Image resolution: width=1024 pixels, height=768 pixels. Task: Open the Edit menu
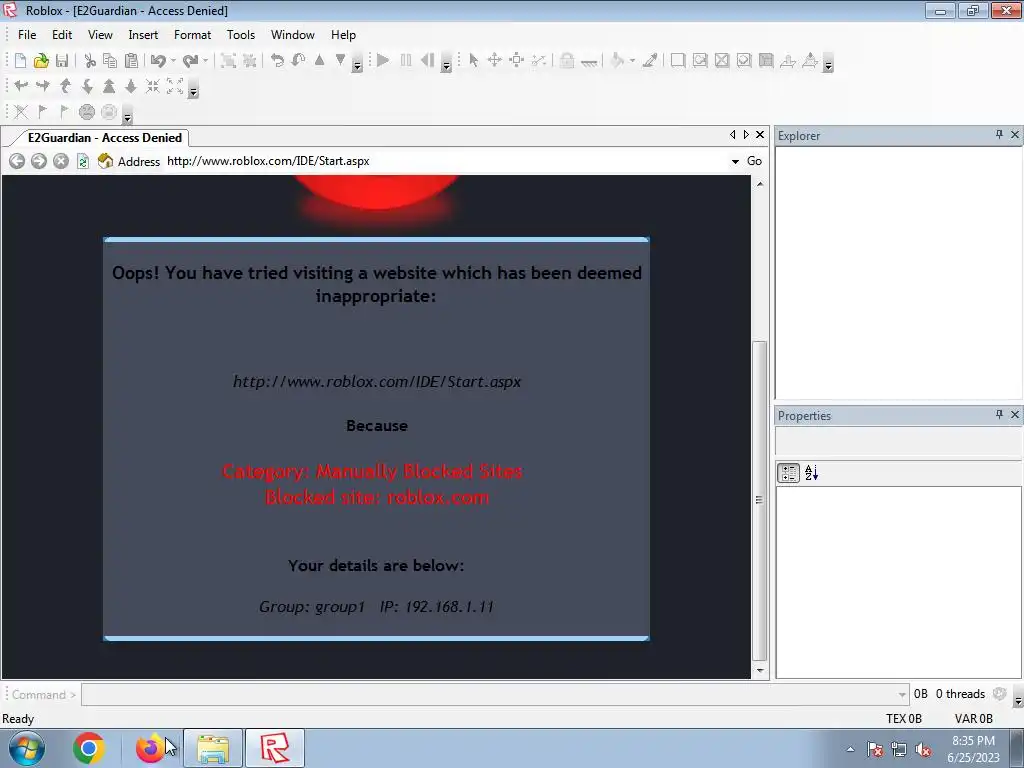pyautogui.click(x=62, y=35)
